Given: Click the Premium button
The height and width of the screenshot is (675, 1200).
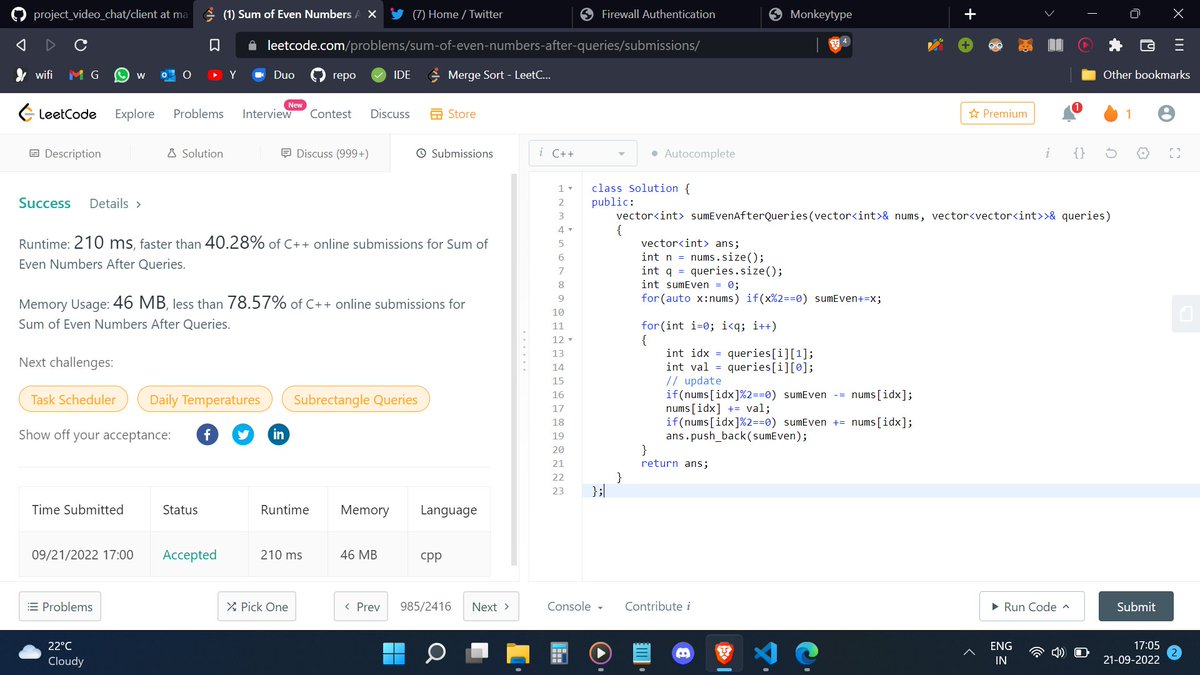Looking at the screenshot, I should coord(997,114).
